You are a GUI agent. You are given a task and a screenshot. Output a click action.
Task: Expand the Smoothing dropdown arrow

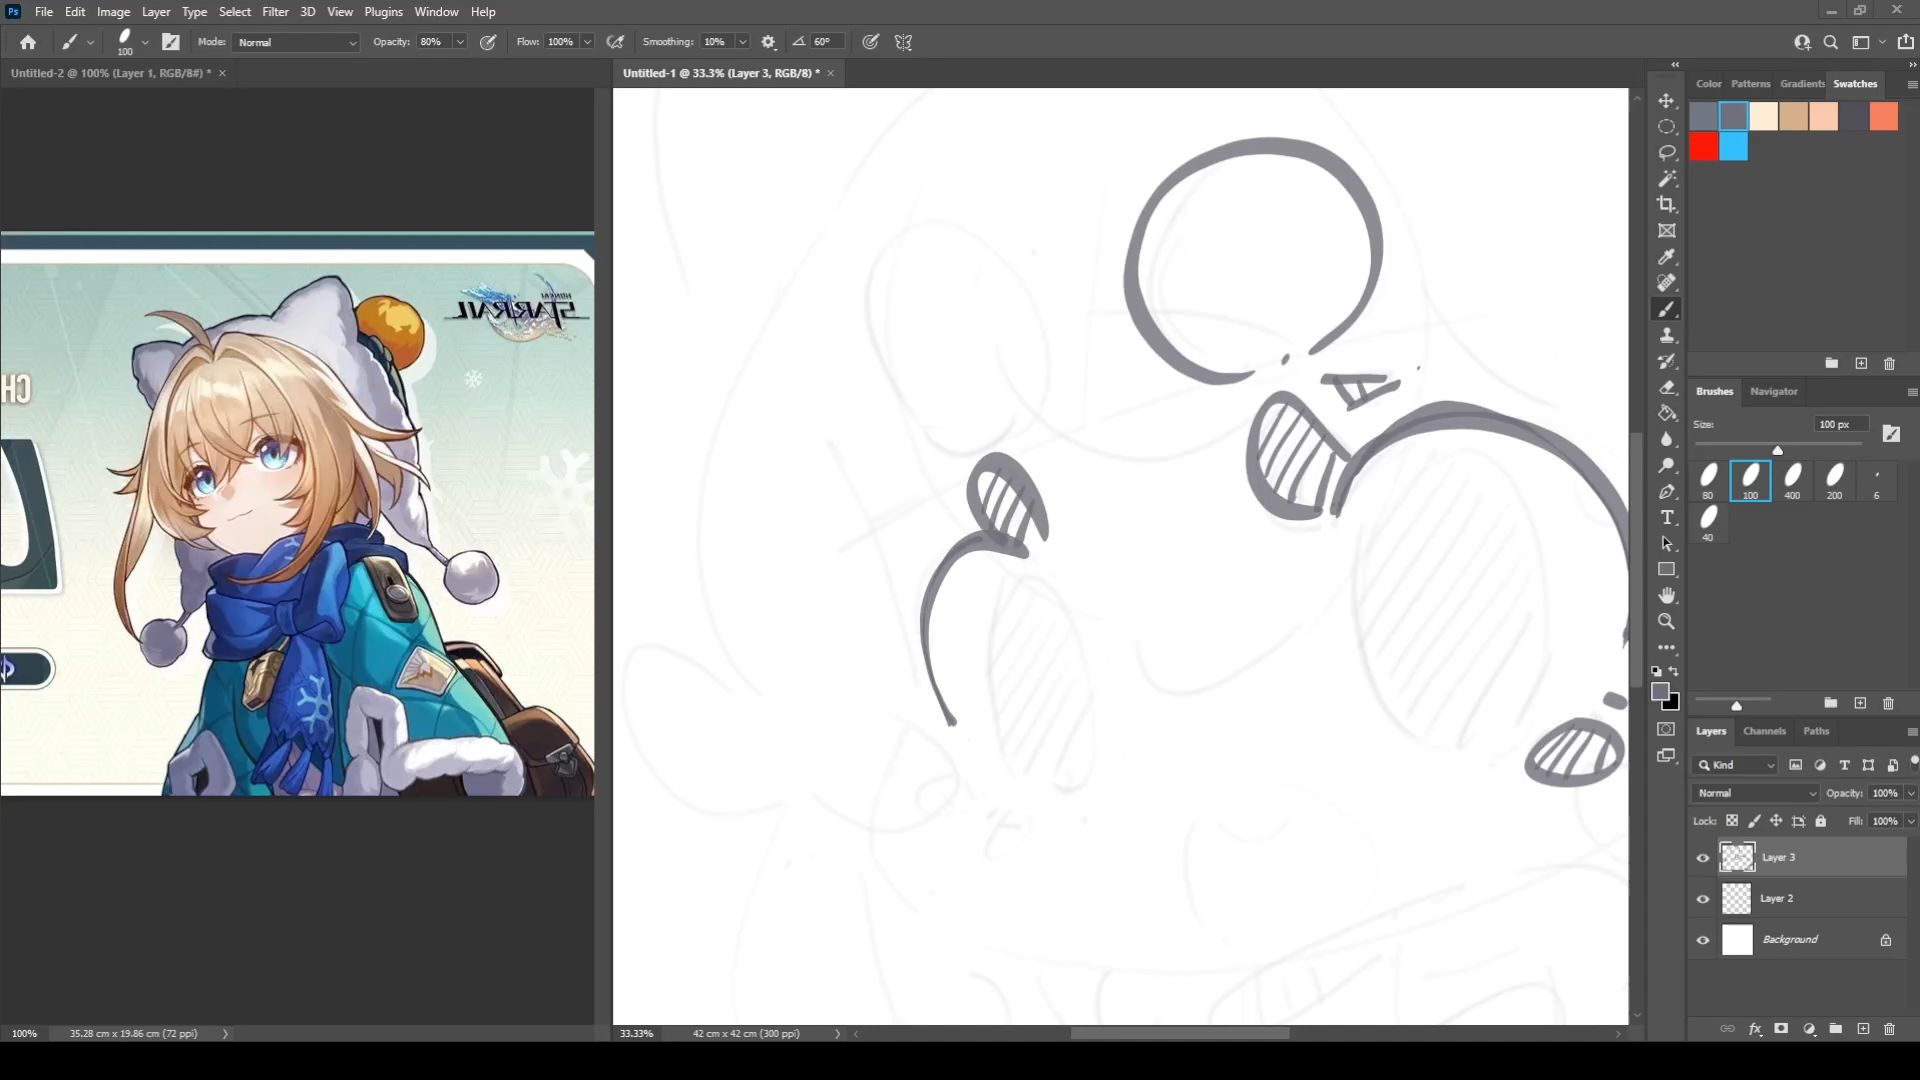coord(742,42)
